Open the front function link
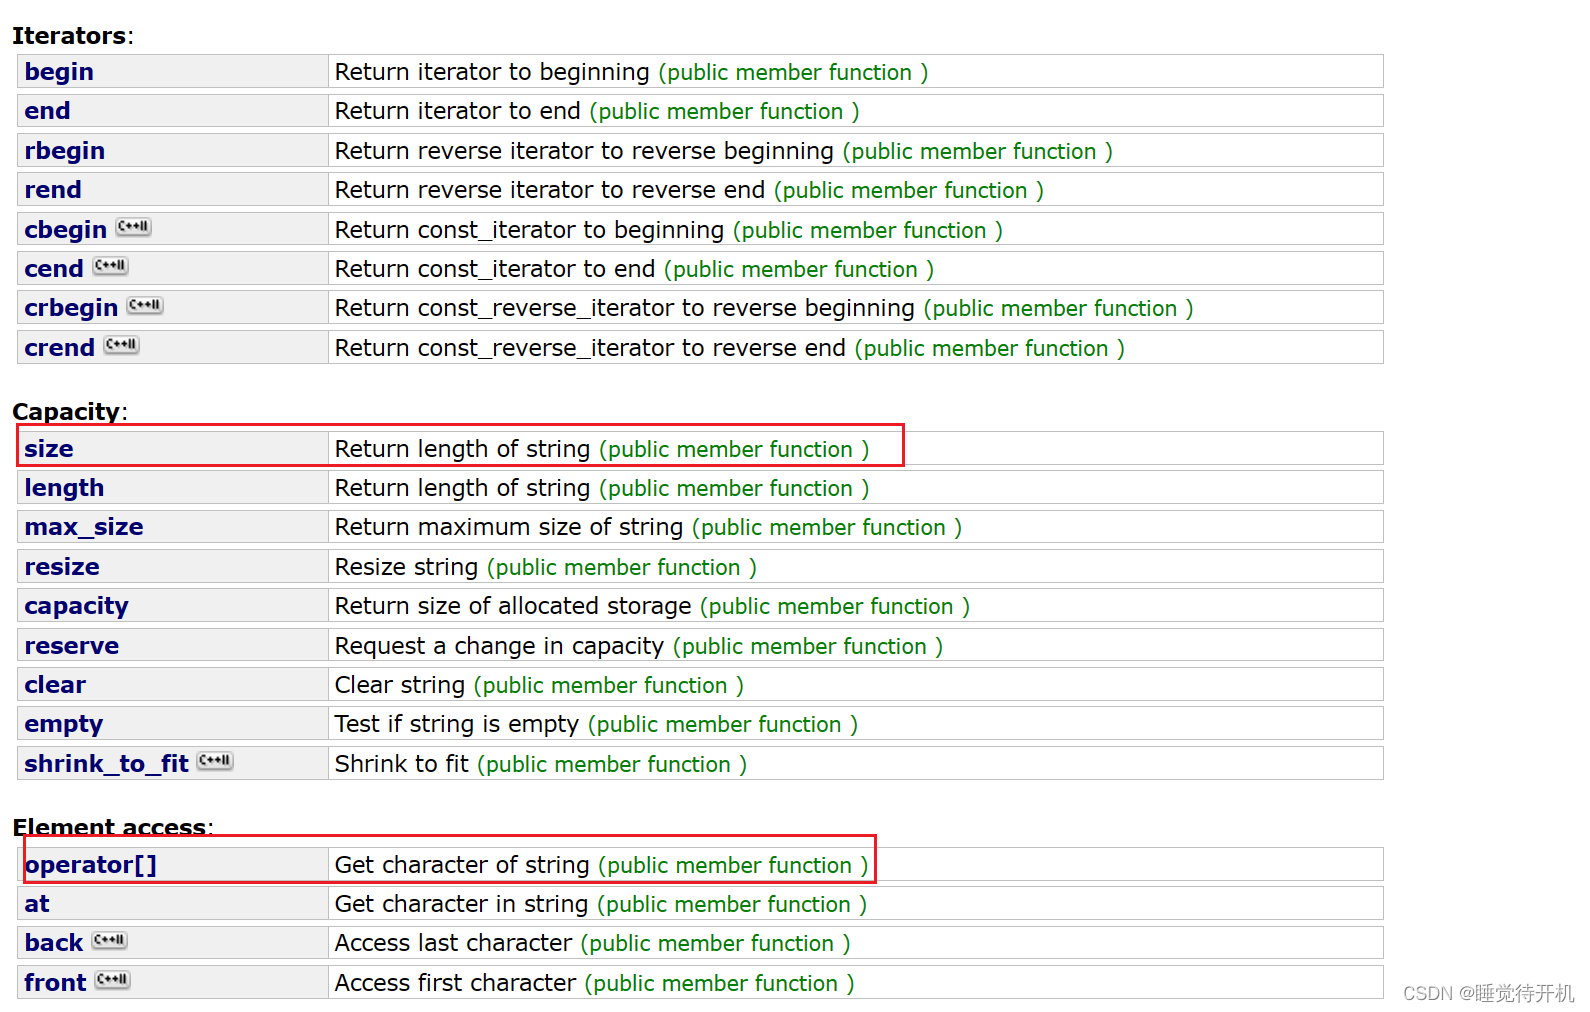 (56, 983)
